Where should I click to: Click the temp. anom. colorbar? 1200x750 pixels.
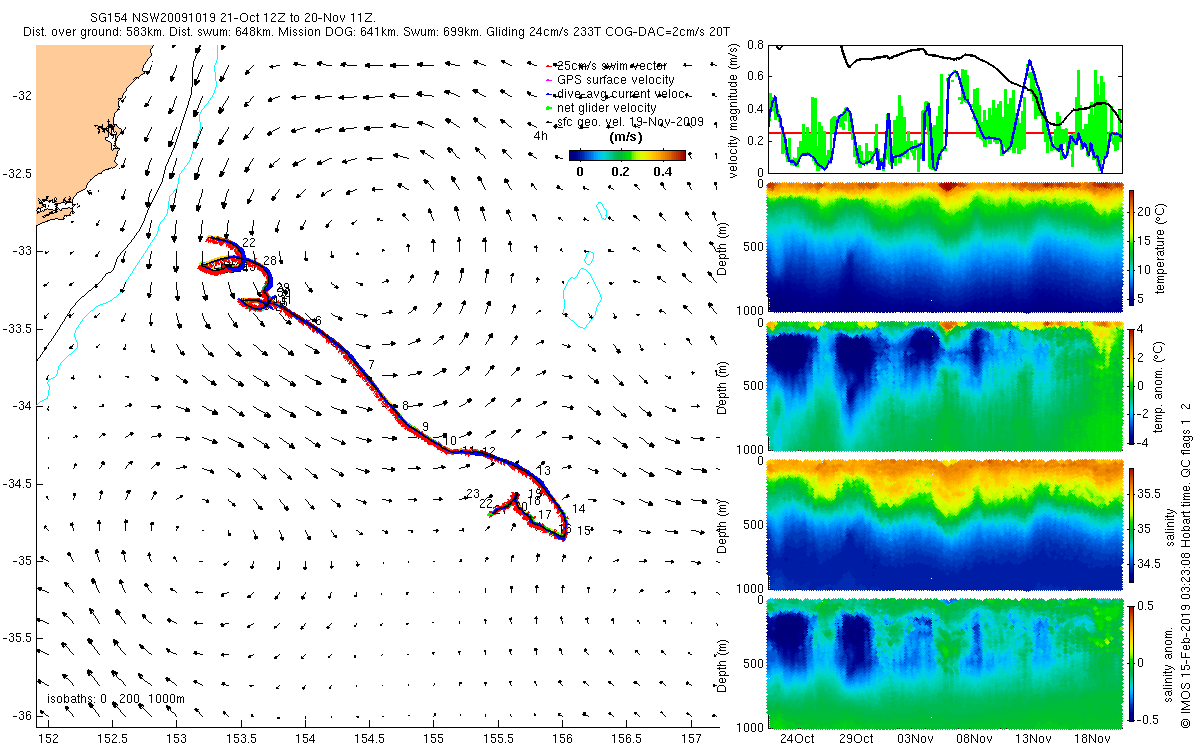(x=1133, y=386)
